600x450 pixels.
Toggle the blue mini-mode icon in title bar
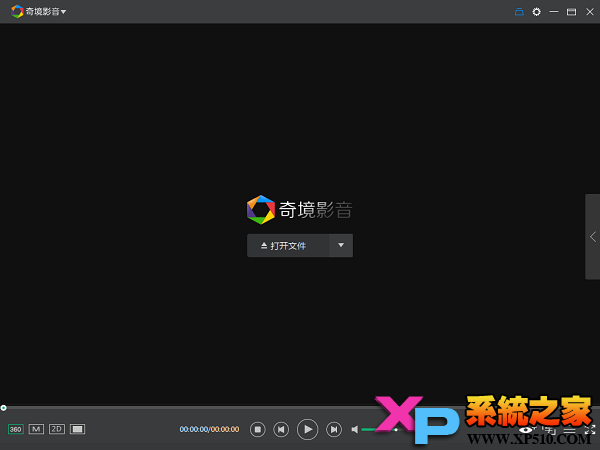pos(519,12)
